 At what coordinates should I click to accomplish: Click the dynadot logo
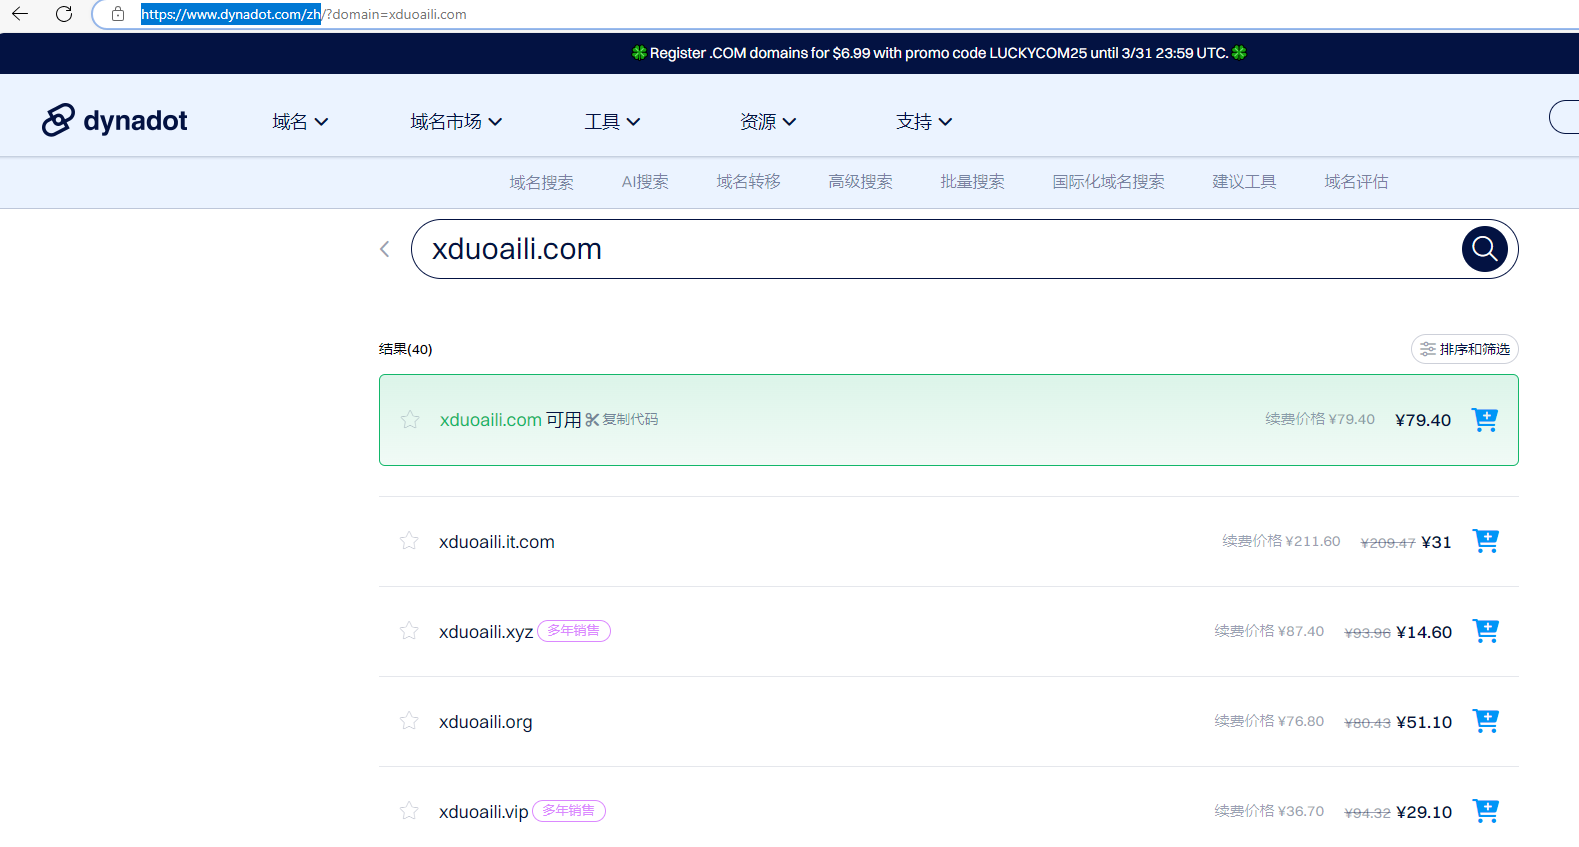115,121
